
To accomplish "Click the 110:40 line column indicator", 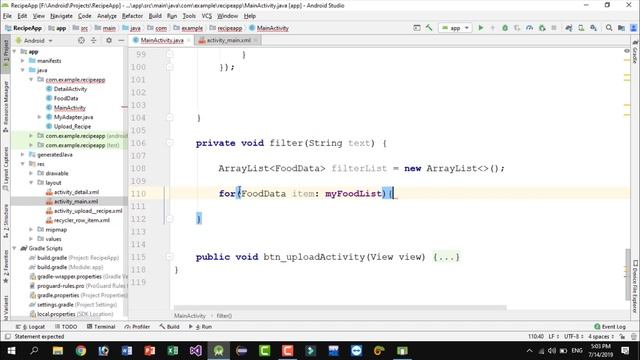I will pos(536,337).
